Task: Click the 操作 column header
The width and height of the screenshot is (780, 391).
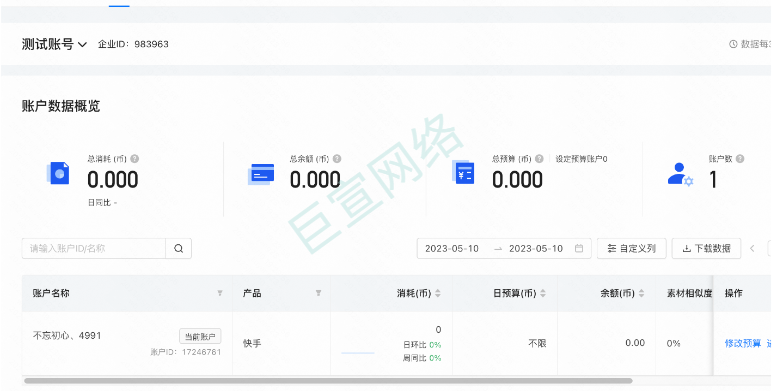Action: (734, 293)
